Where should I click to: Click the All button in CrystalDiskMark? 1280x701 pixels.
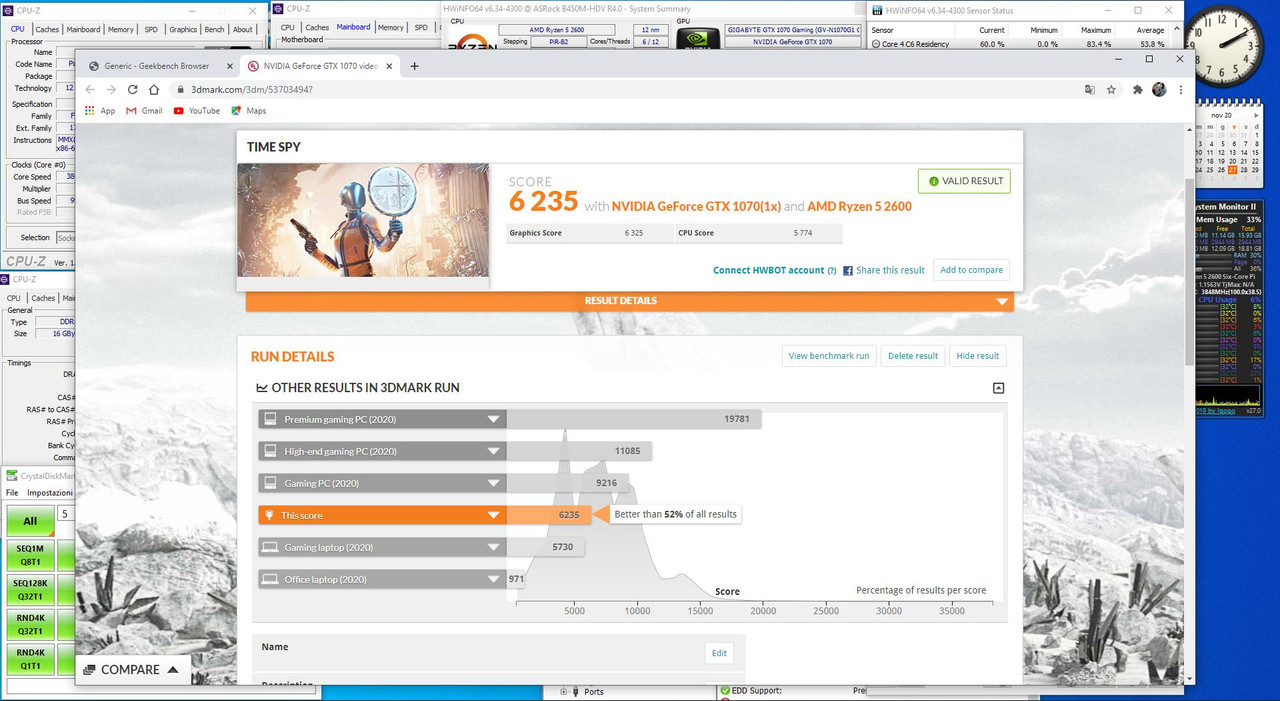pos(30,521)
